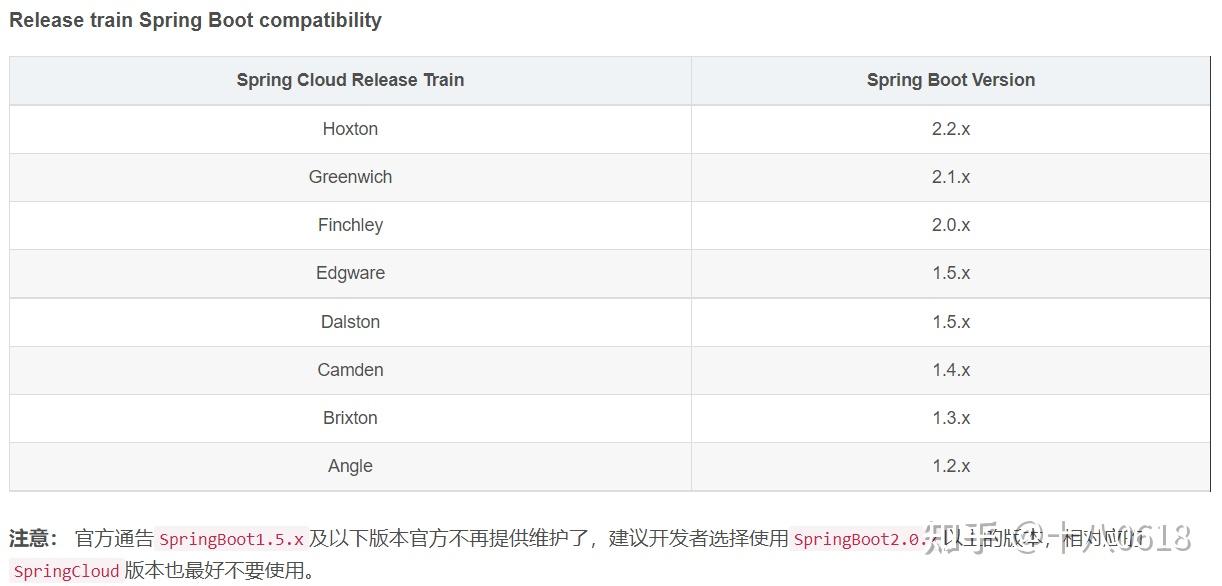Select the Angle row name
This screenshot has height=586, width=1222.
point(350,466)
